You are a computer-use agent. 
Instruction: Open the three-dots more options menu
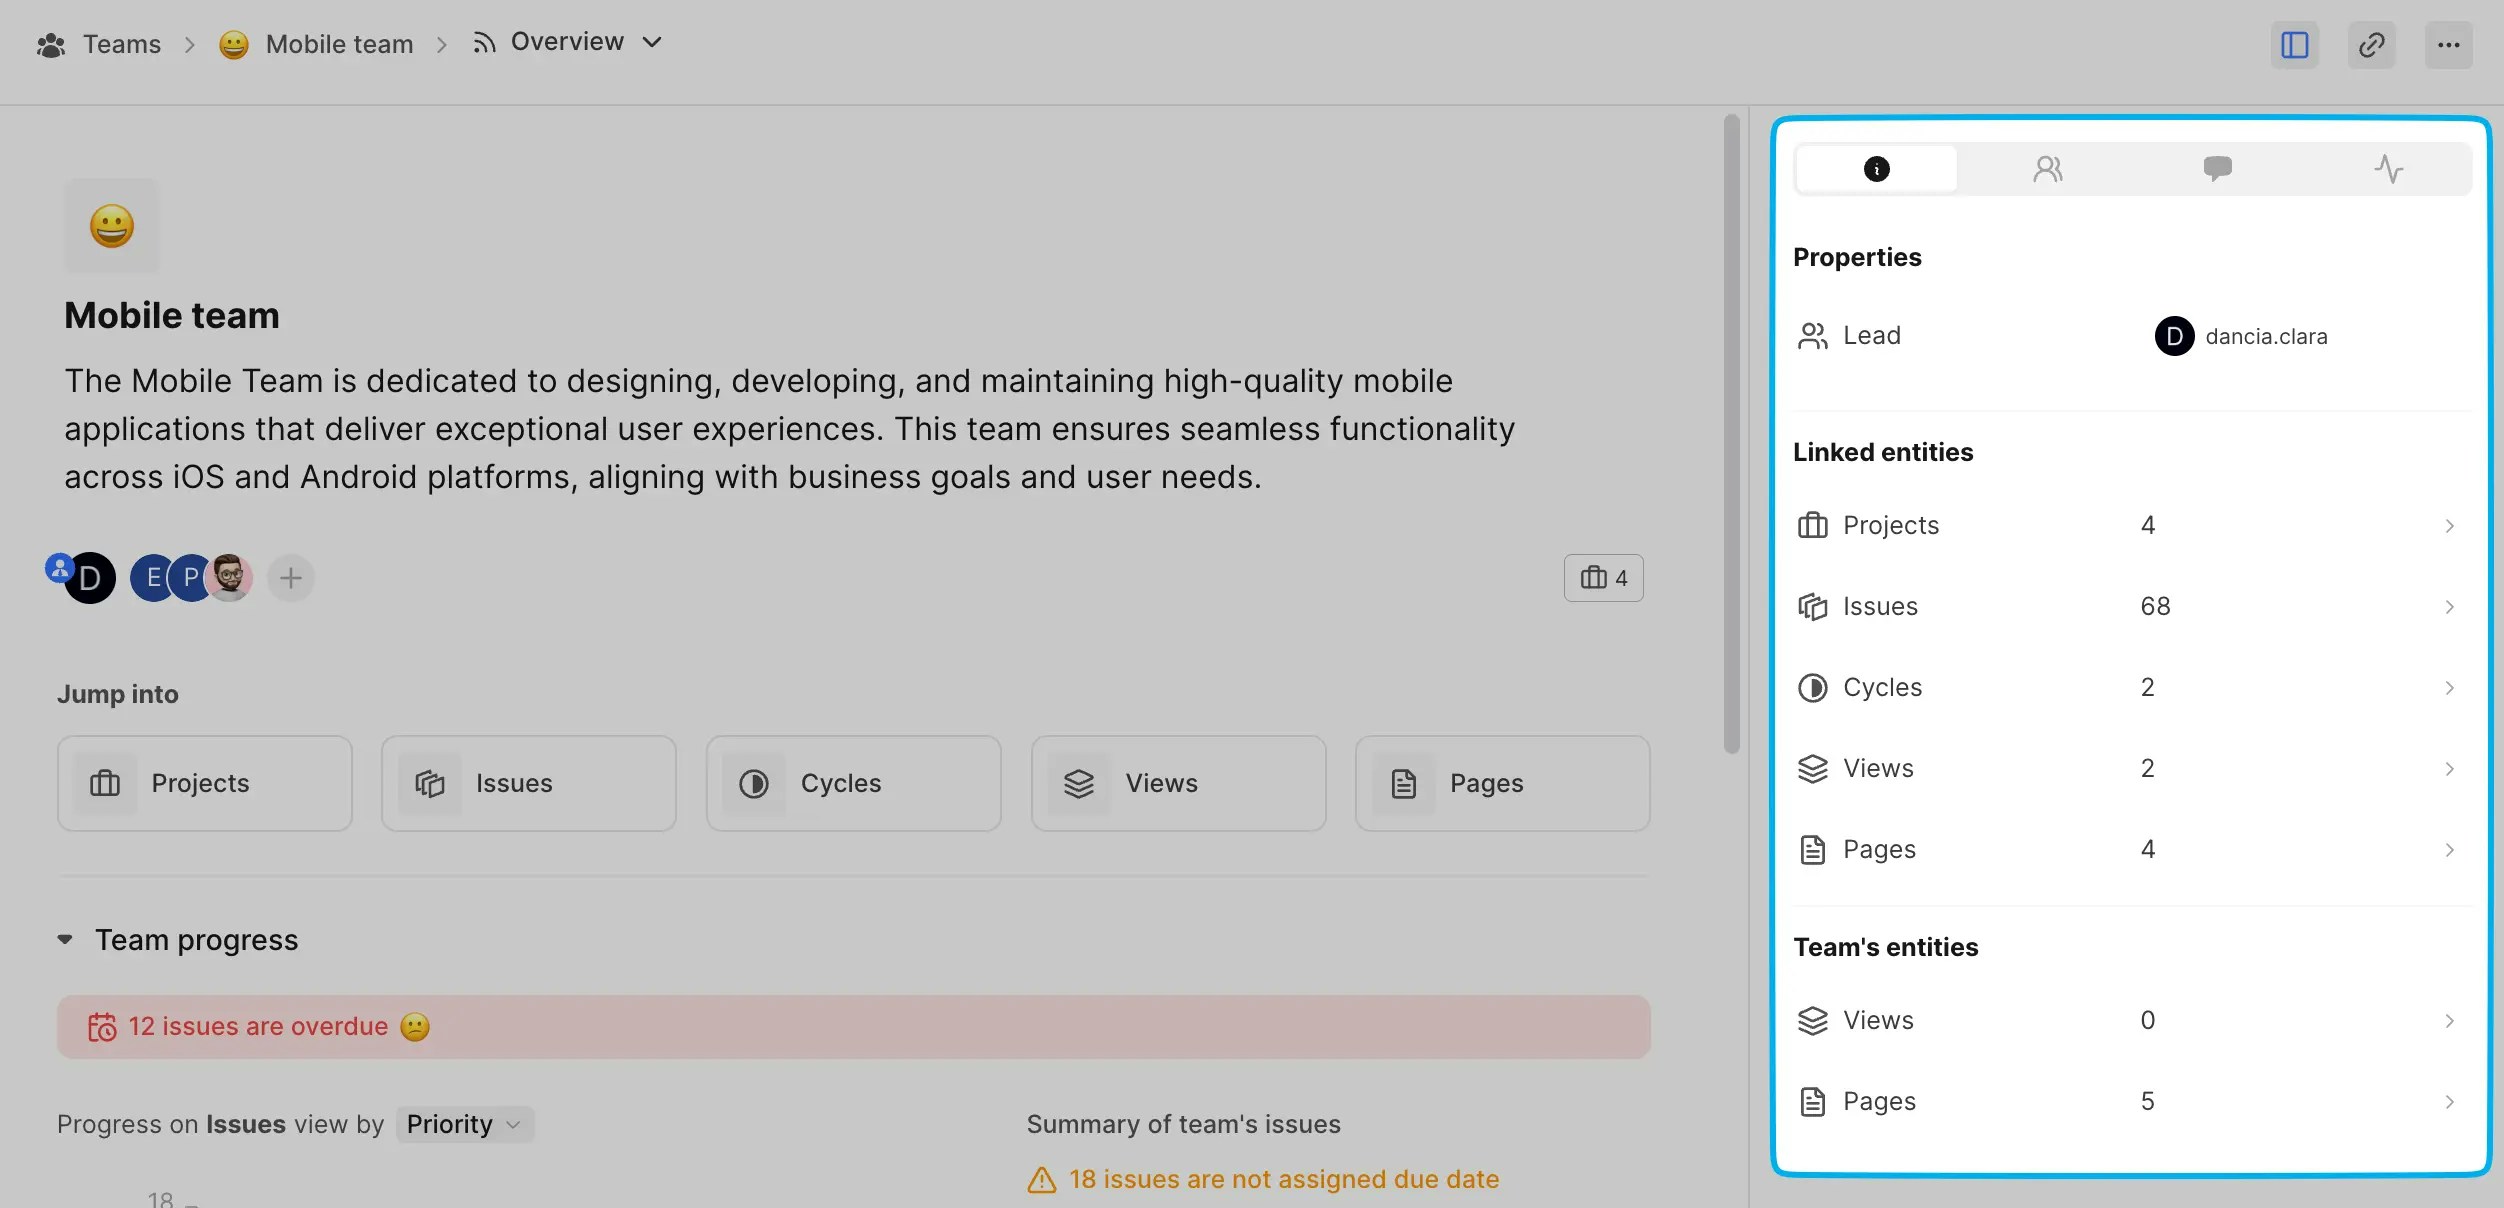point(2448,45)
